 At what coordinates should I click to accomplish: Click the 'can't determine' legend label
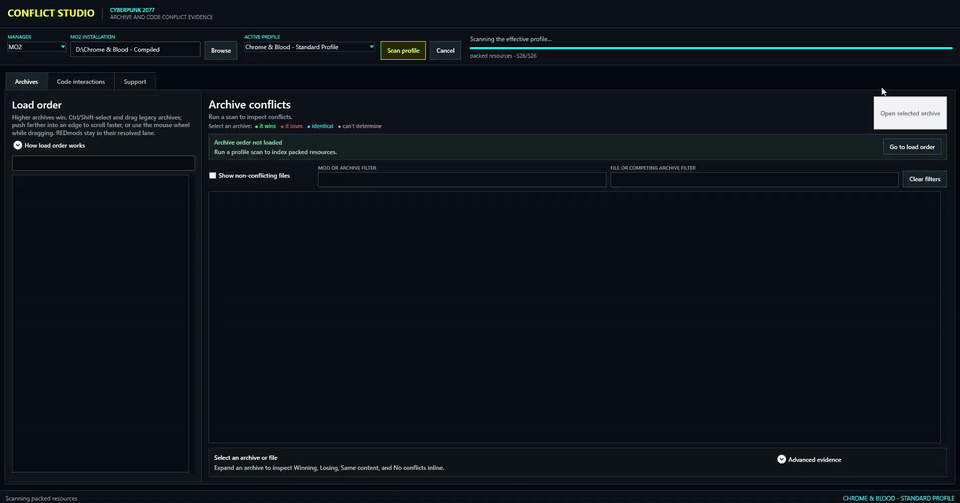[360, 126]
